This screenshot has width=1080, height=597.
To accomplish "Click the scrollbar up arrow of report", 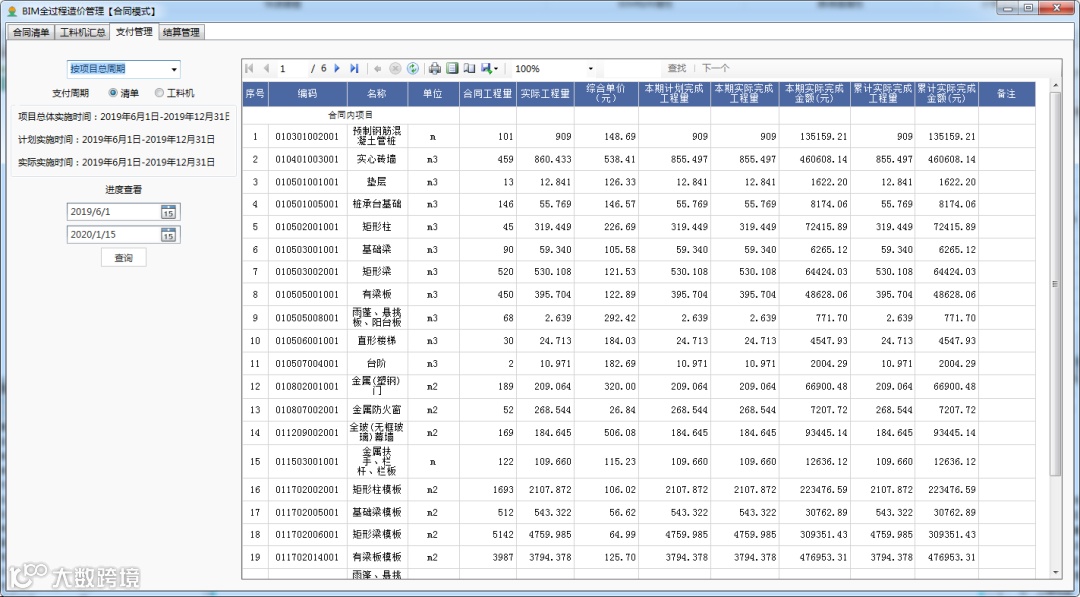I will (x=1055, y=86).
